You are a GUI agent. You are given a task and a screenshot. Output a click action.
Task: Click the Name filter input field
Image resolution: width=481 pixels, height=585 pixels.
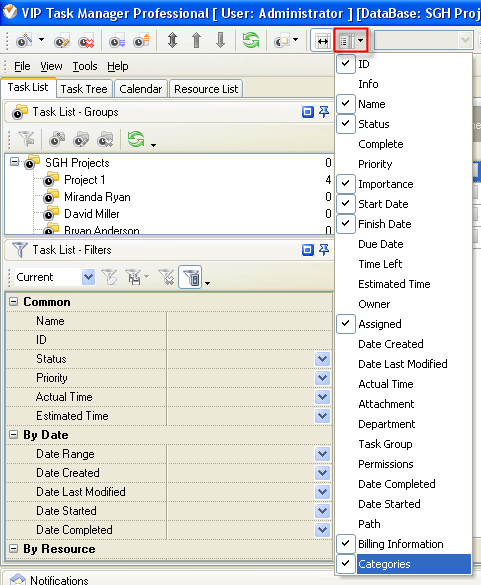click(249, 321)
